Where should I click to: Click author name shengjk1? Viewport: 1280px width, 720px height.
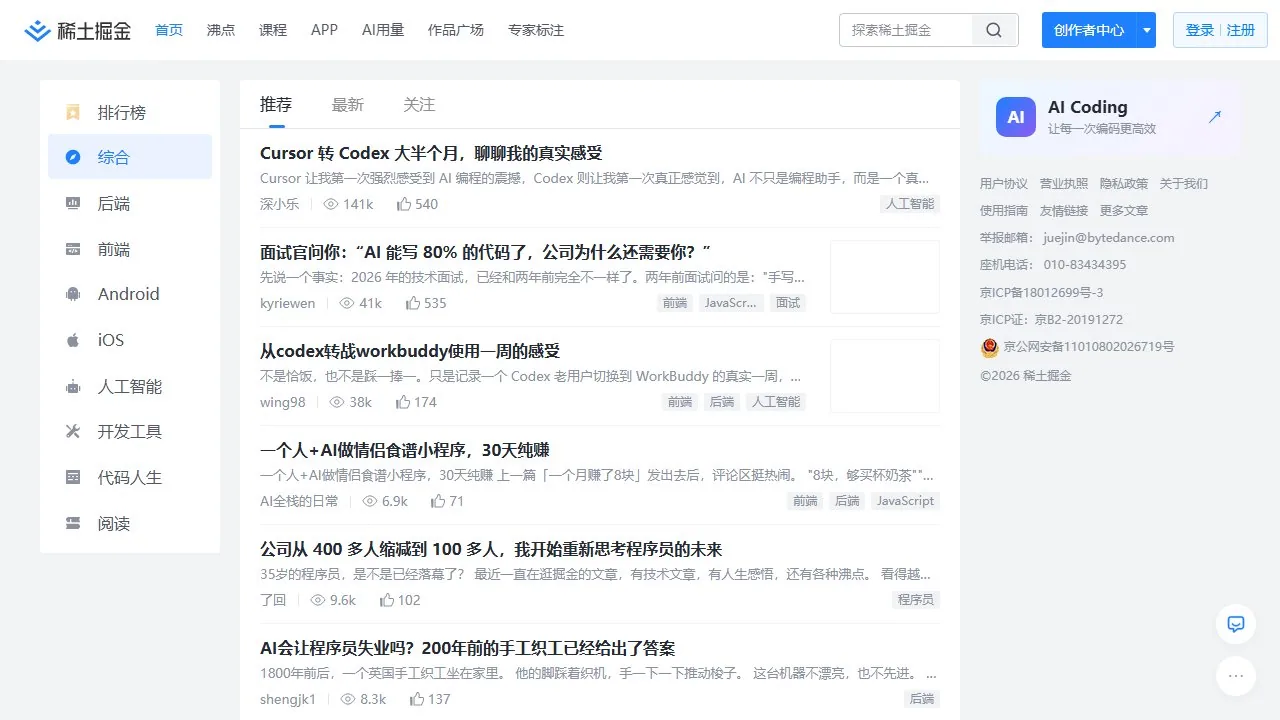click(x=288, y=699)
